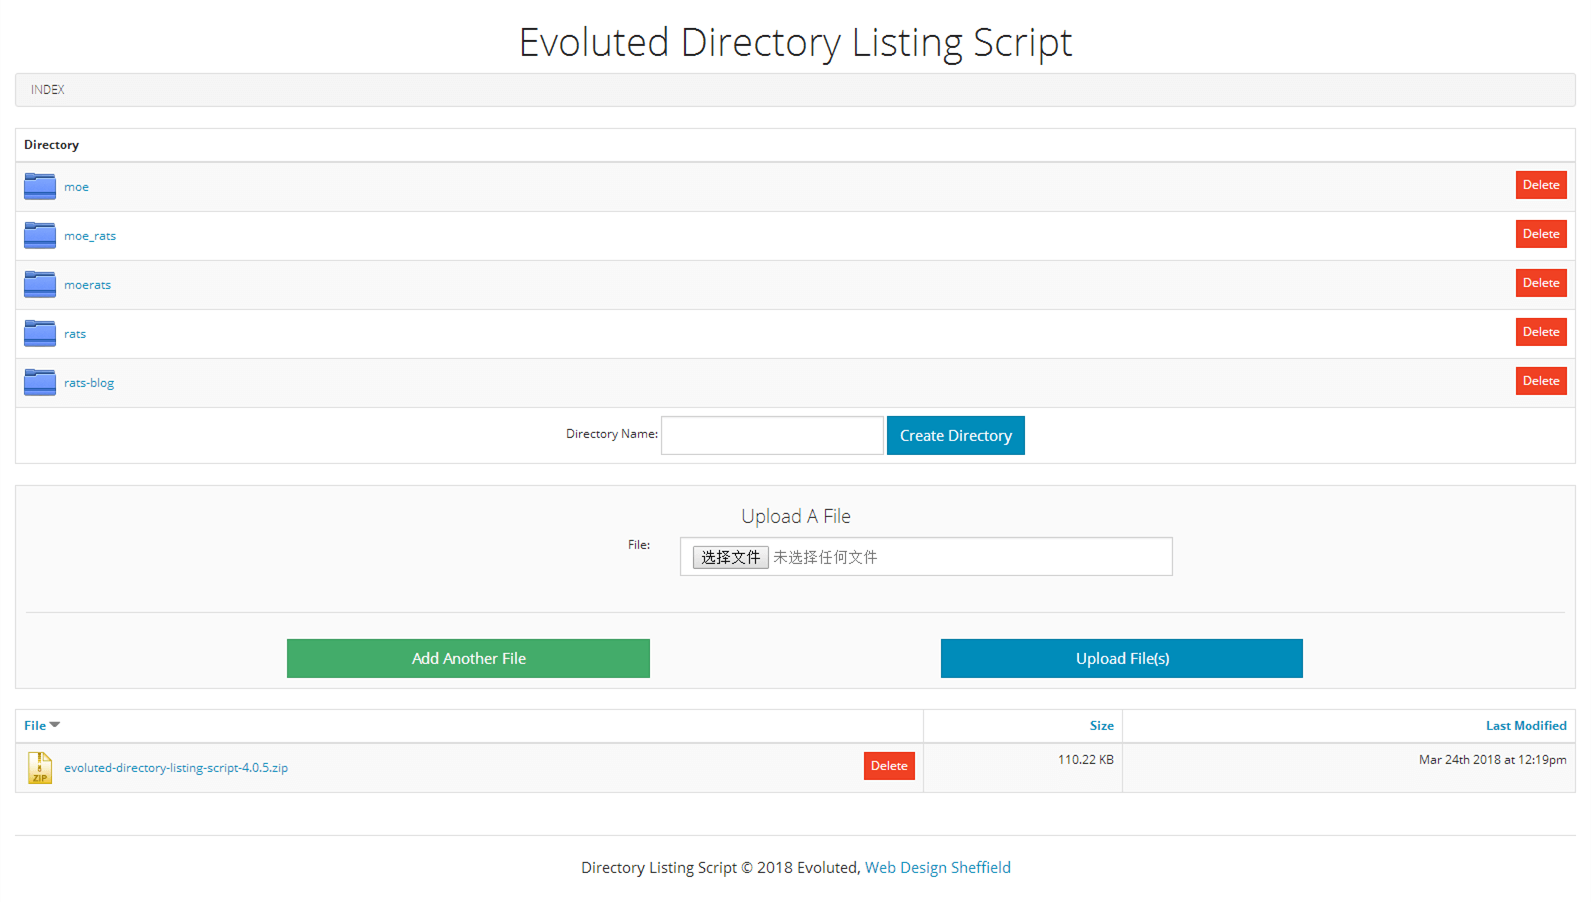Delete the evoluted zip file
Screen dimensions: 1591x902
(x=888, y=766)
